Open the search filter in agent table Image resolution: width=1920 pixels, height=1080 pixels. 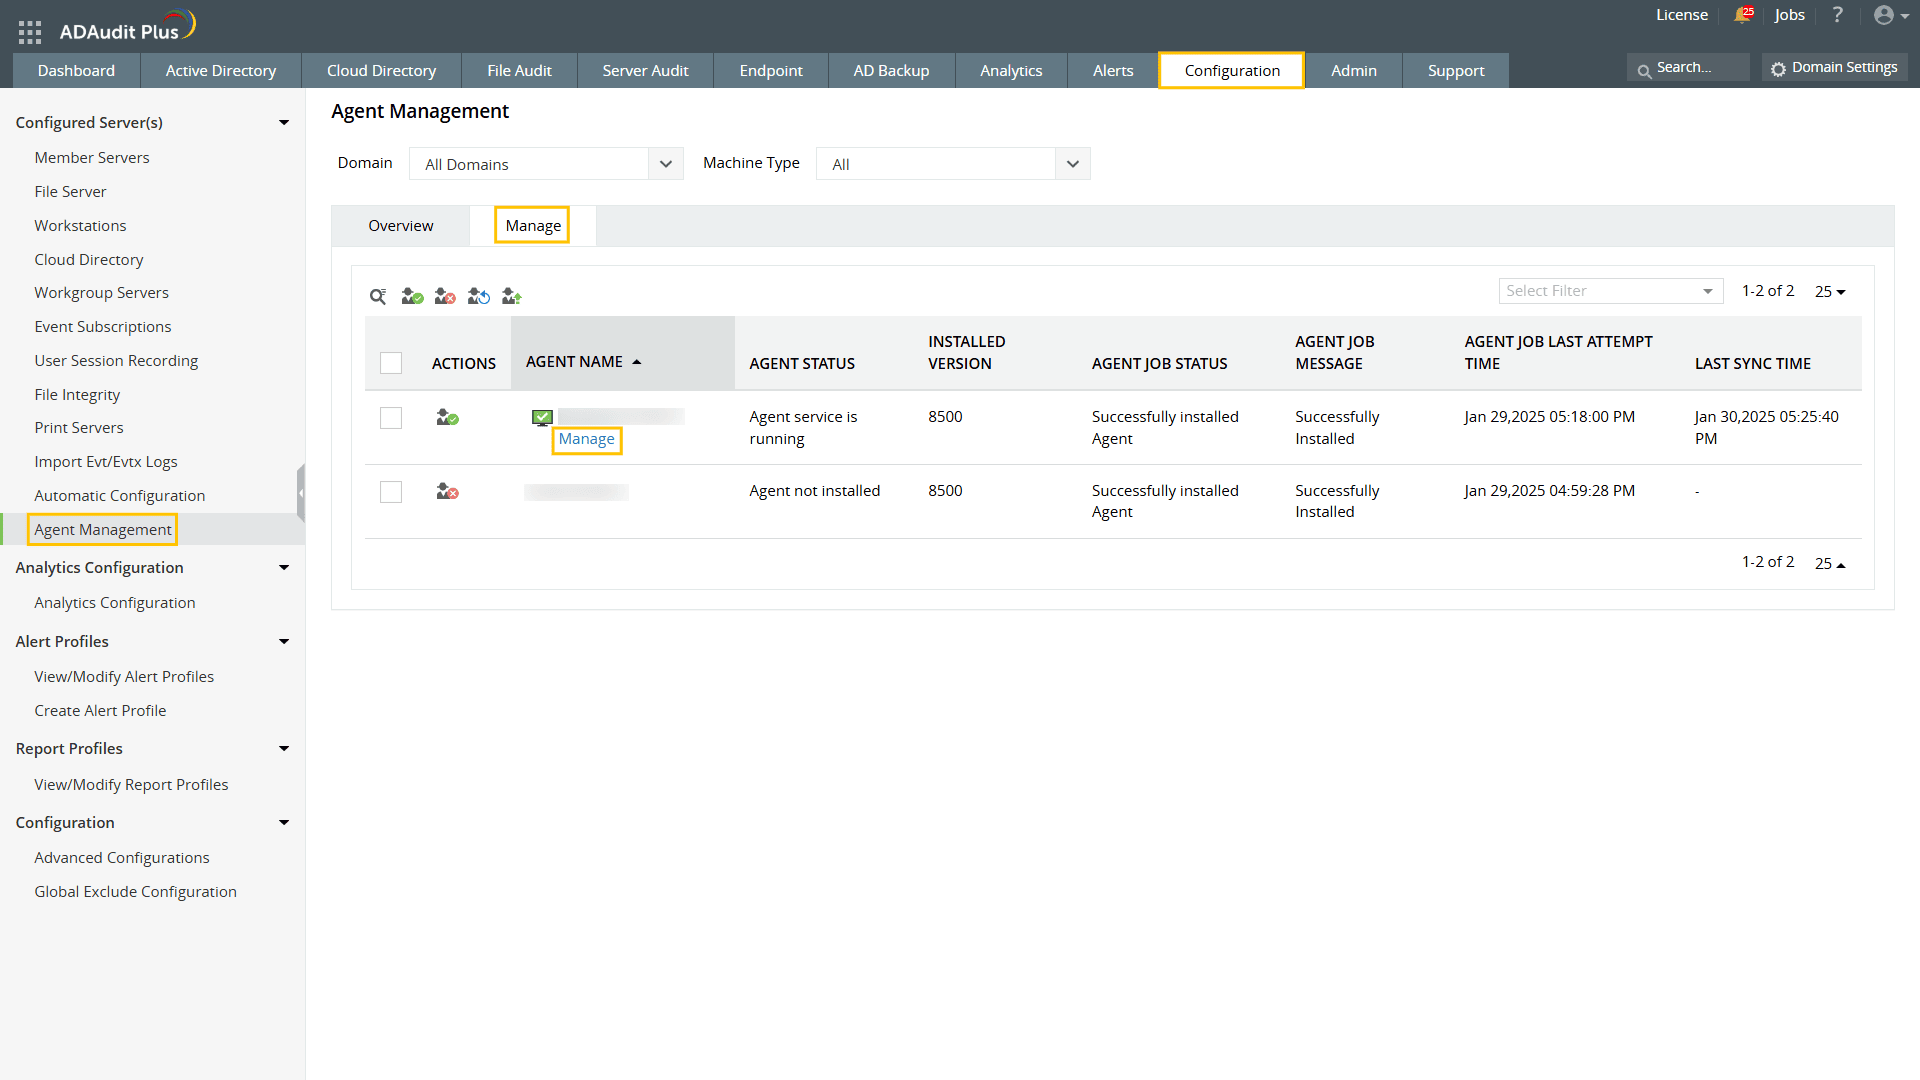(x=377, y=296)
